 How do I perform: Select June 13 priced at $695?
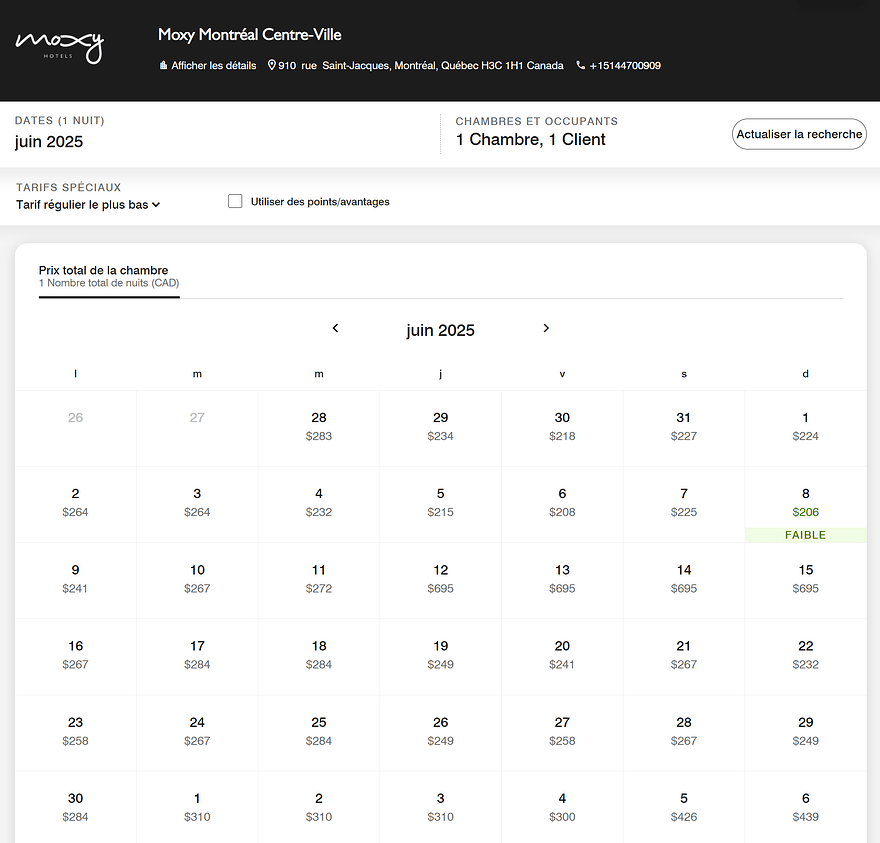pos(562,581)
